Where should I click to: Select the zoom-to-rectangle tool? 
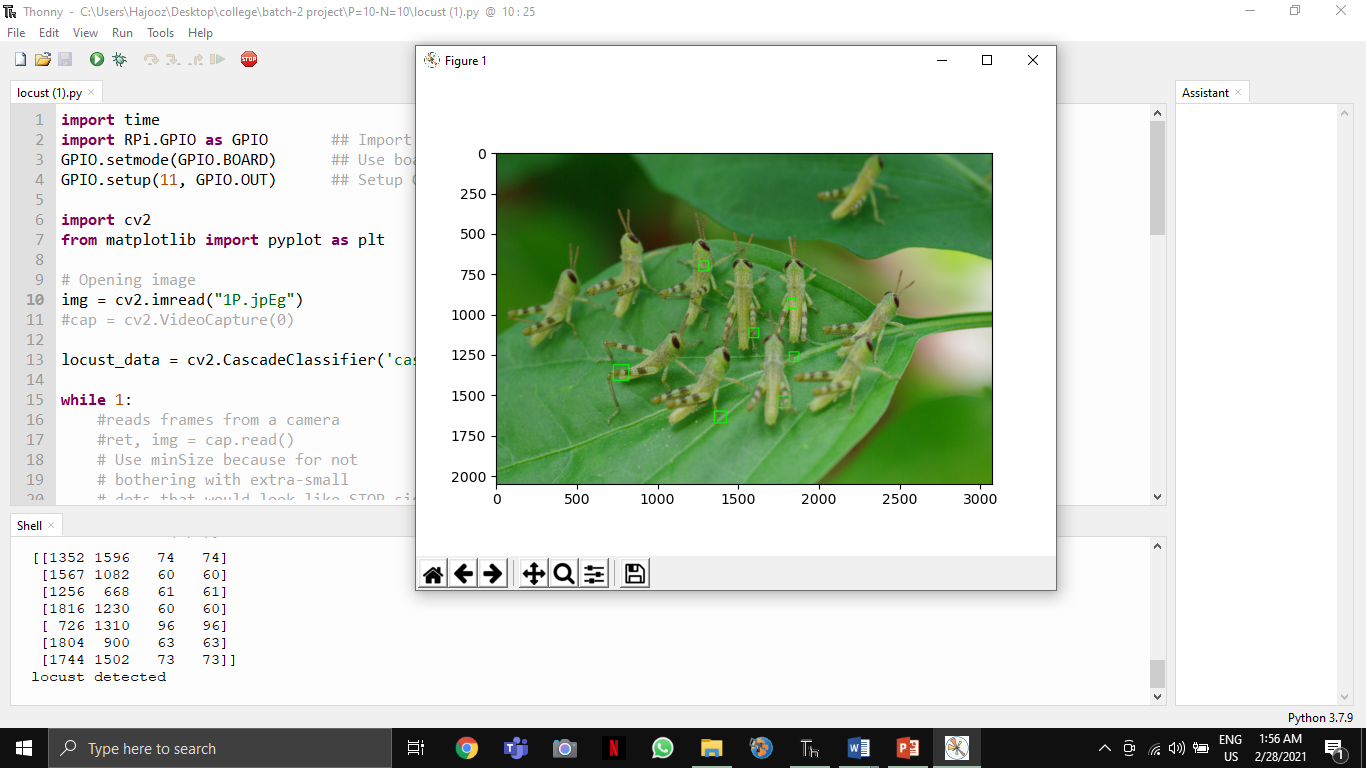[x=564, y=573]
